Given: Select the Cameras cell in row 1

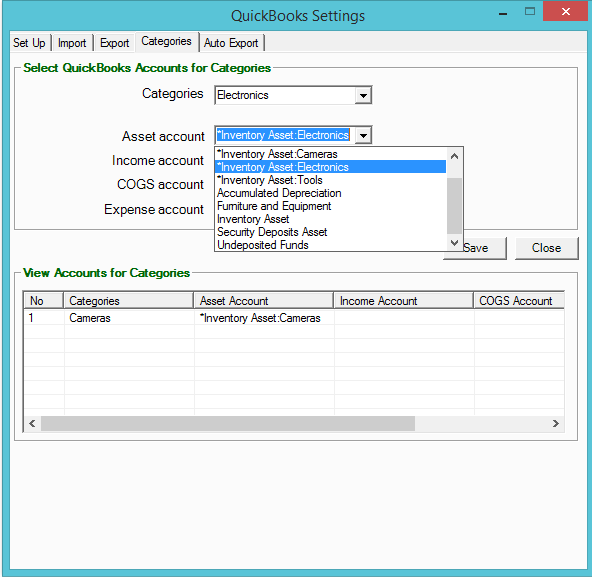Looking at the screenshot, I should click(x=128, y=318).
